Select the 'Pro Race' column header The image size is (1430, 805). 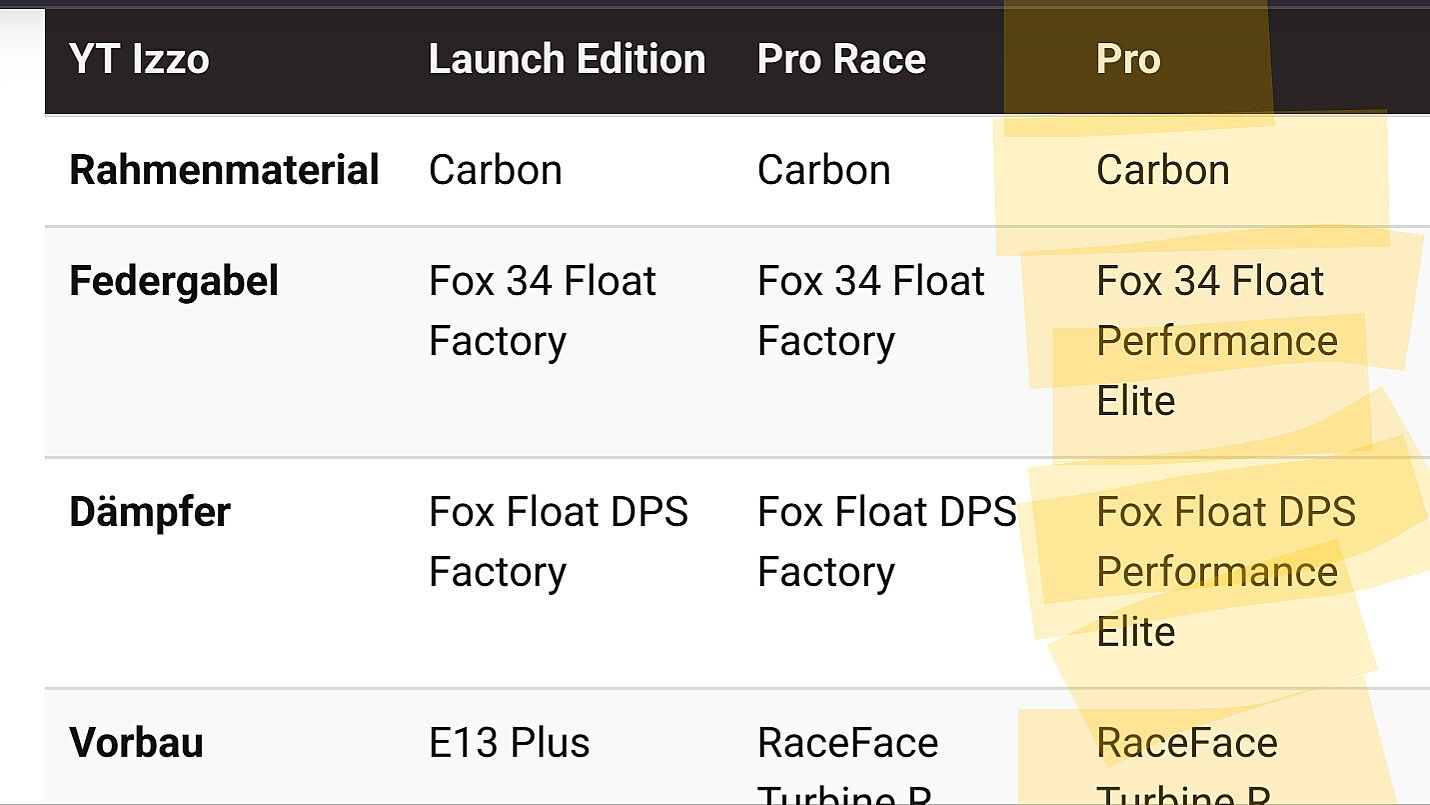(841, 59)
